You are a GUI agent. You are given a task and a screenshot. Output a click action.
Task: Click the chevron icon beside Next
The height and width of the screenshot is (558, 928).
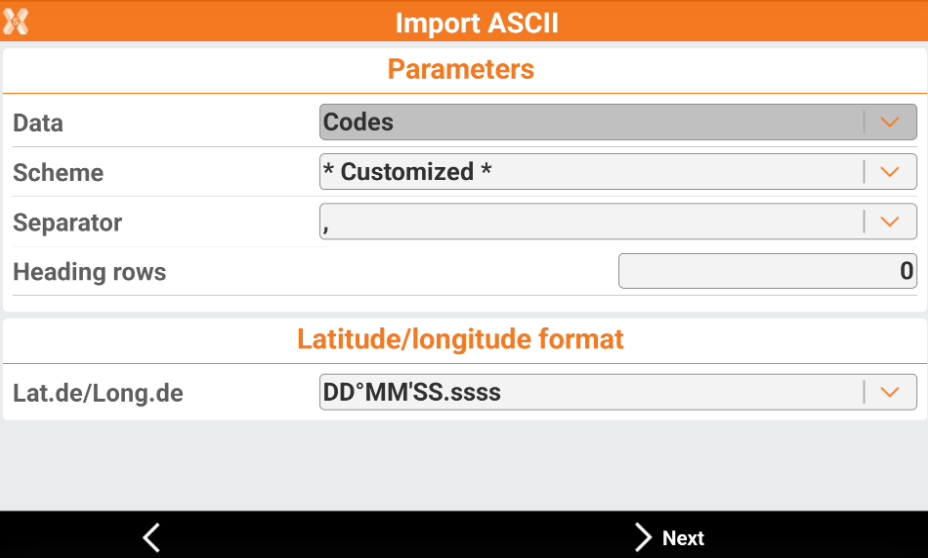click(x=643, y=537)
